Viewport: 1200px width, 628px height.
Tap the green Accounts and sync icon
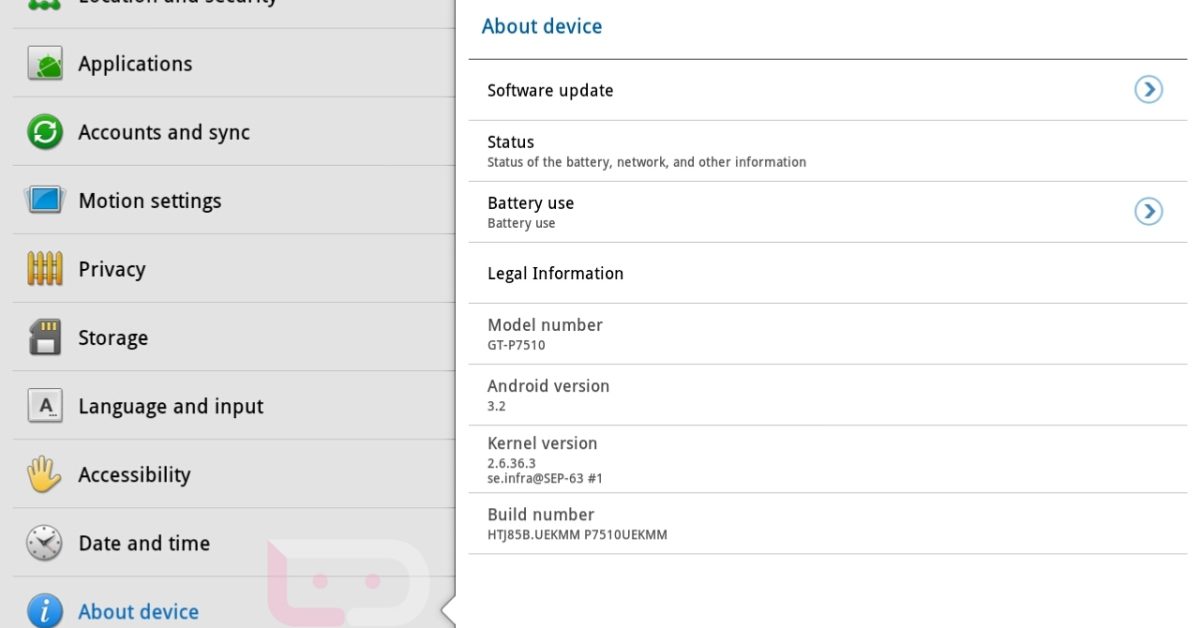45,132
